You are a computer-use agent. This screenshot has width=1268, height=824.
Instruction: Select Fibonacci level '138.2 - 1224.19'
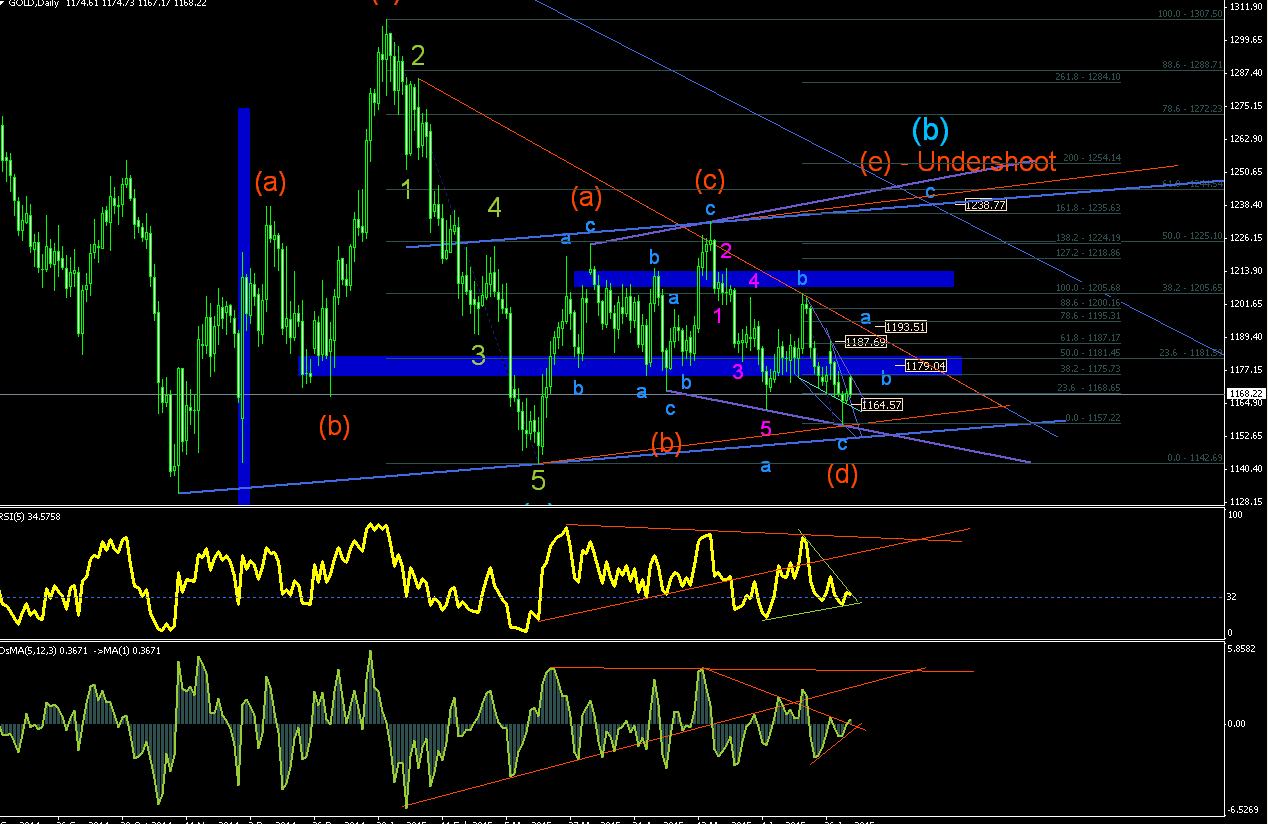(1088, 238)
